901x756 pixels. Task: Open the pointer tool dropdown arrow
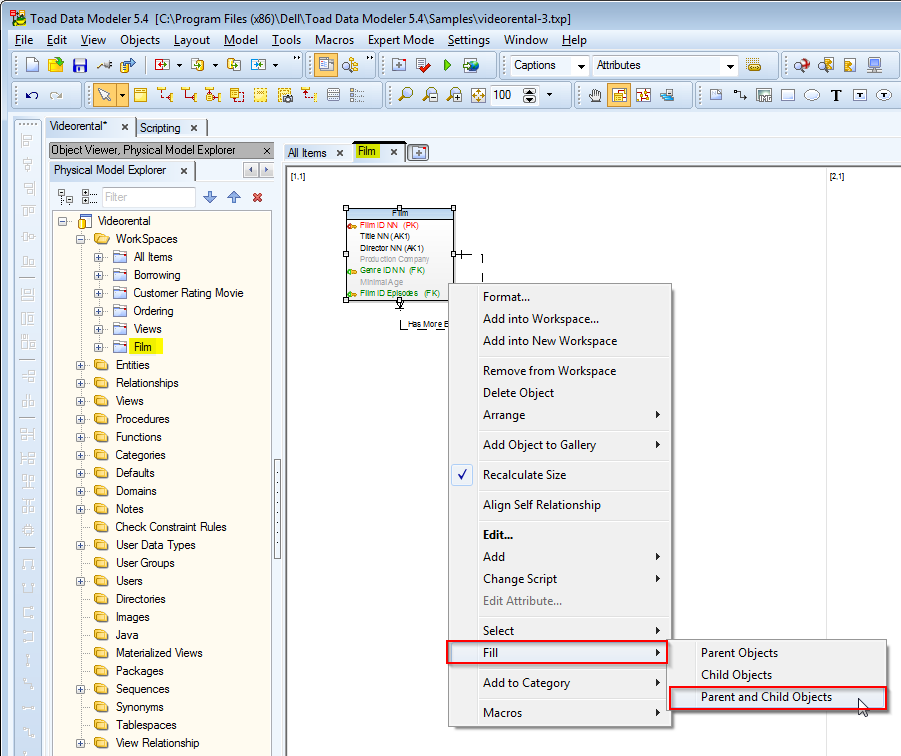tap(122, 95)
